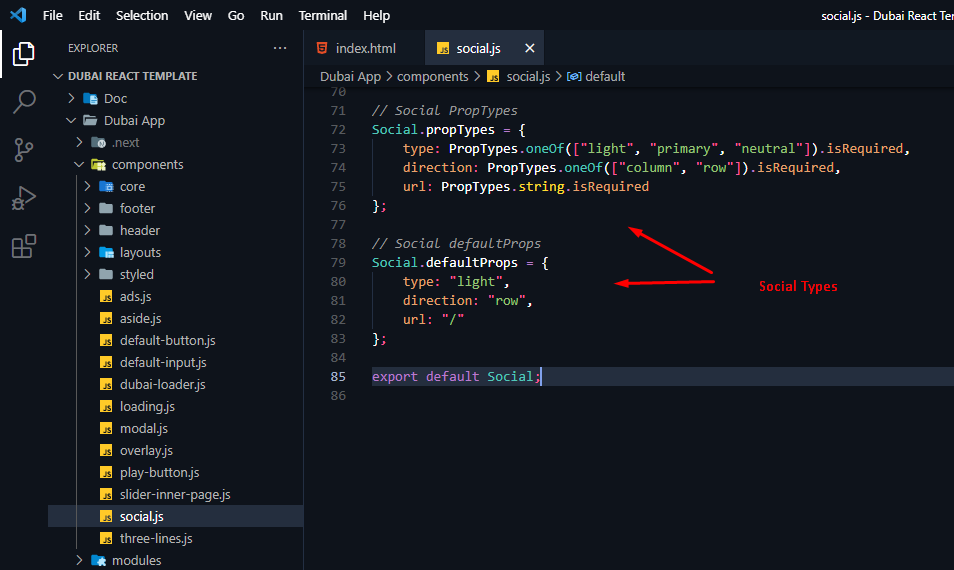Click social.js in the breadcrumb
The width and height of the screenshot is (954, 570).
(x=528, y=77)
